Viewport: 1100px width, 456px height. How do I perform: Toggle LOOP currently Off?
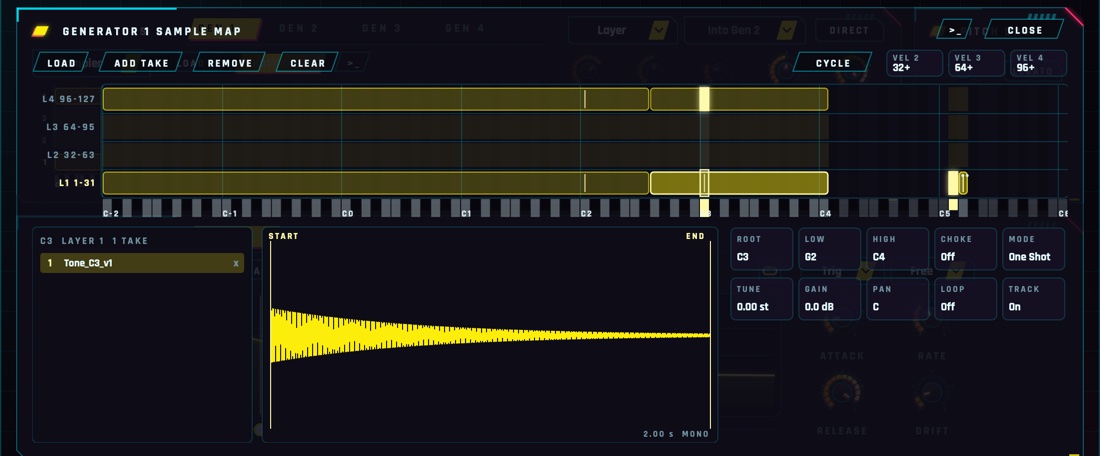(966, 299)
